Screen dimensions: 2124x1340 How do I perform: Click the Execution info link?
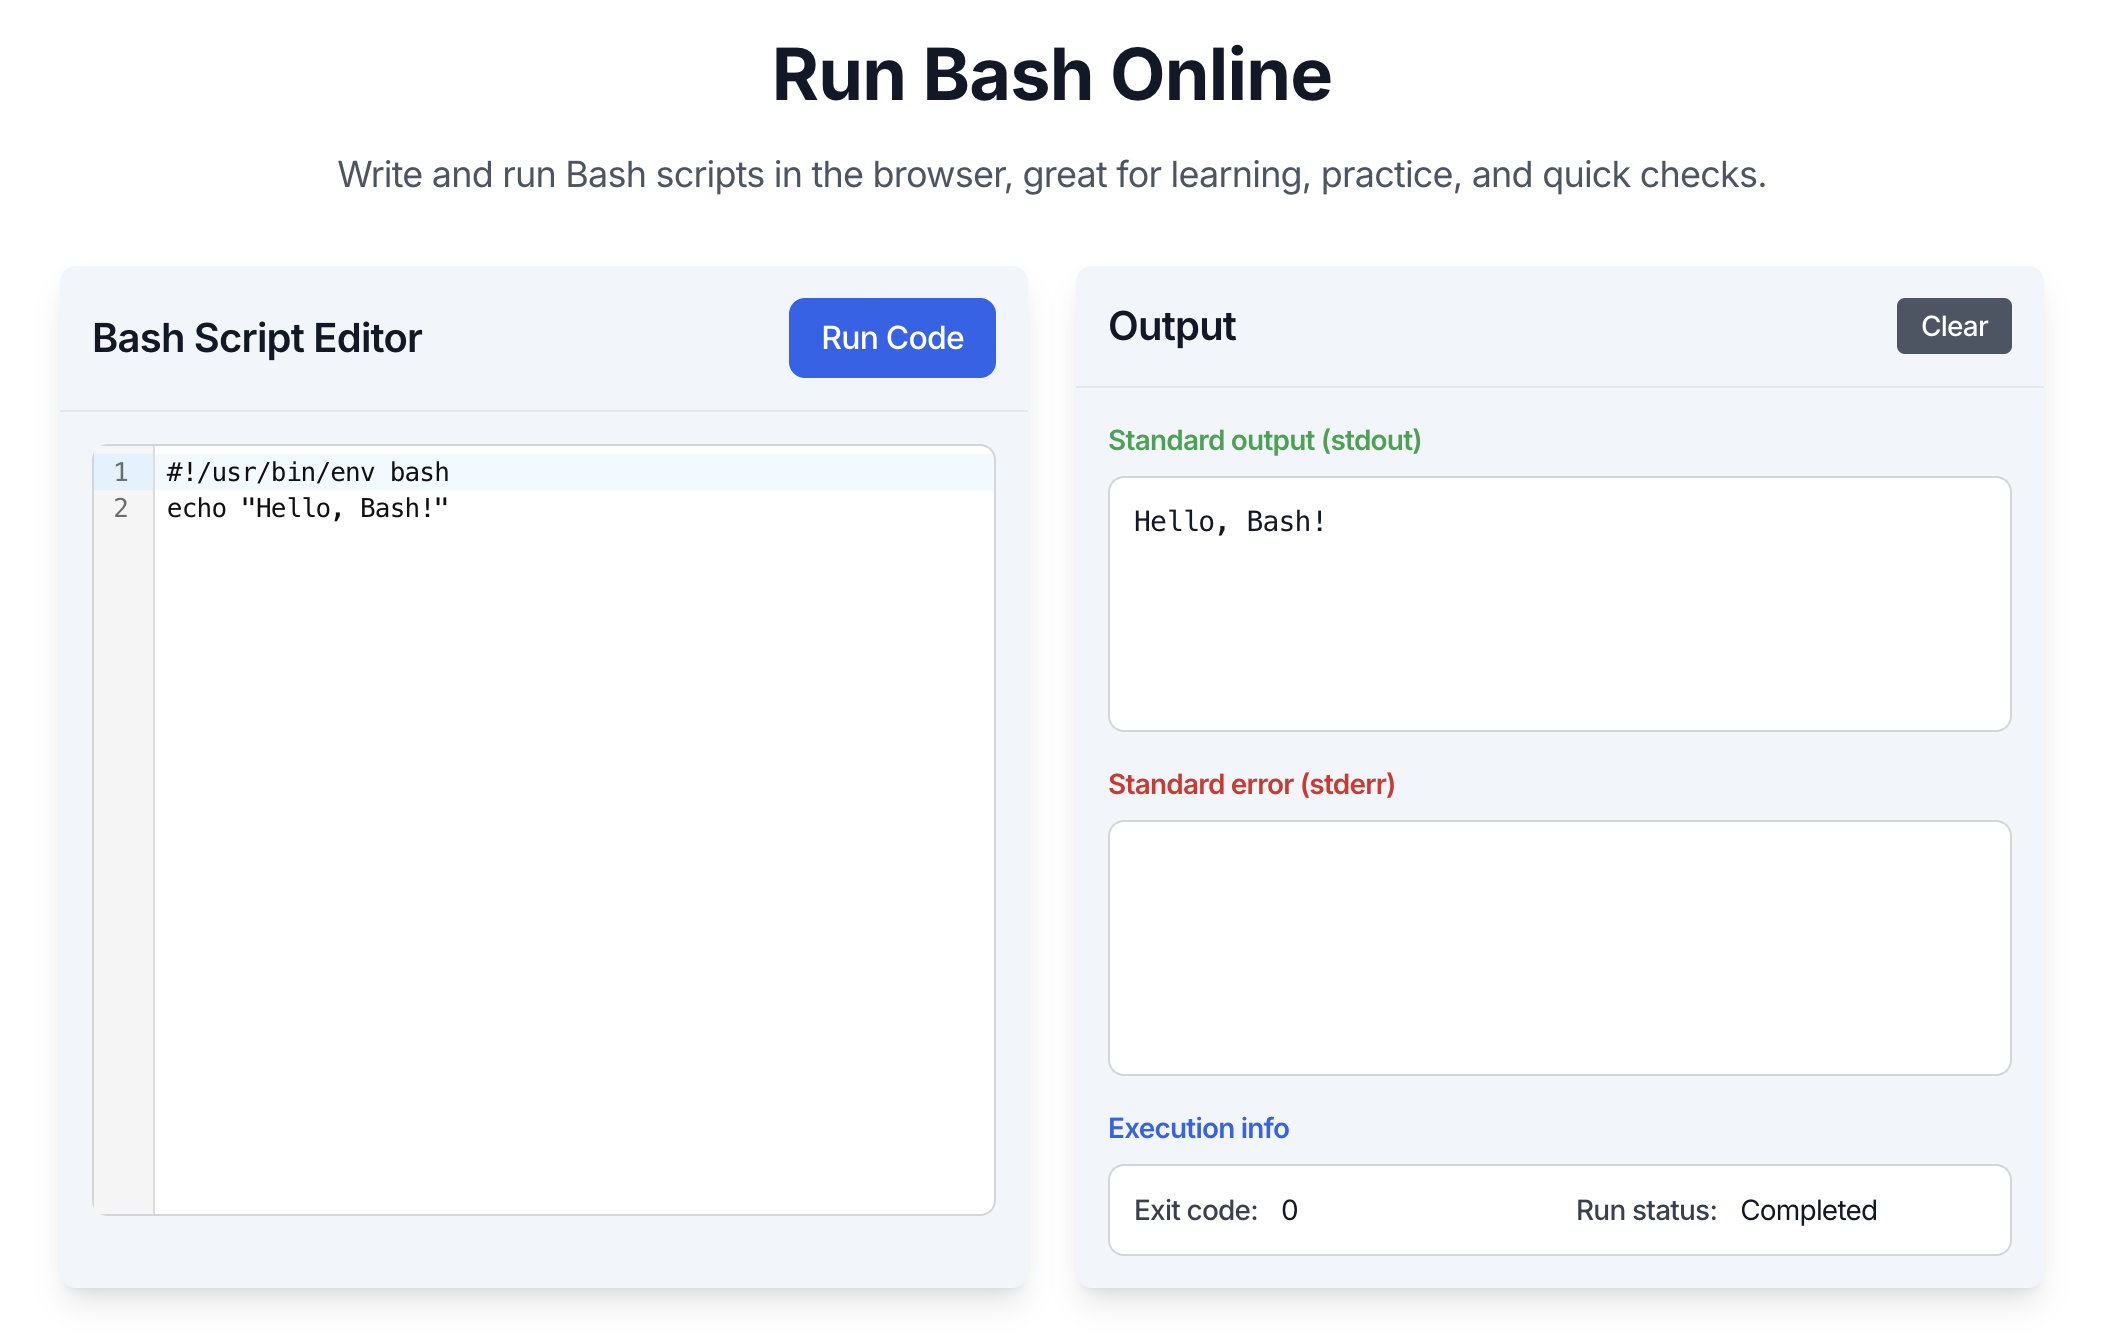(x=1198, y=1128)
